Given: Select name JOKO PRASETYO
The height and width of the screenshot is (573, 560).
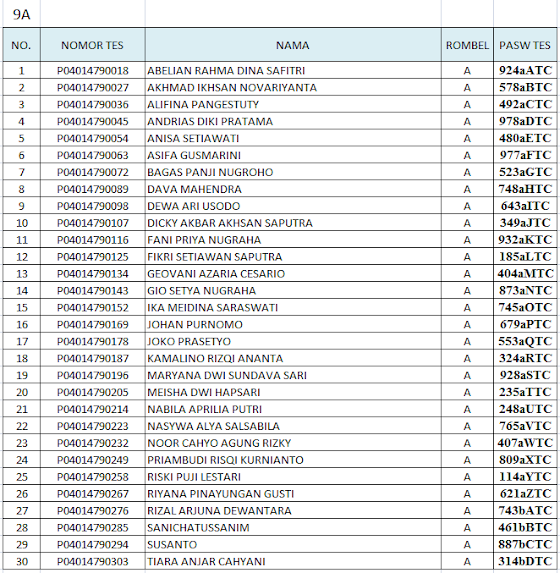Looking at the screenshot, I should point(189,342).
